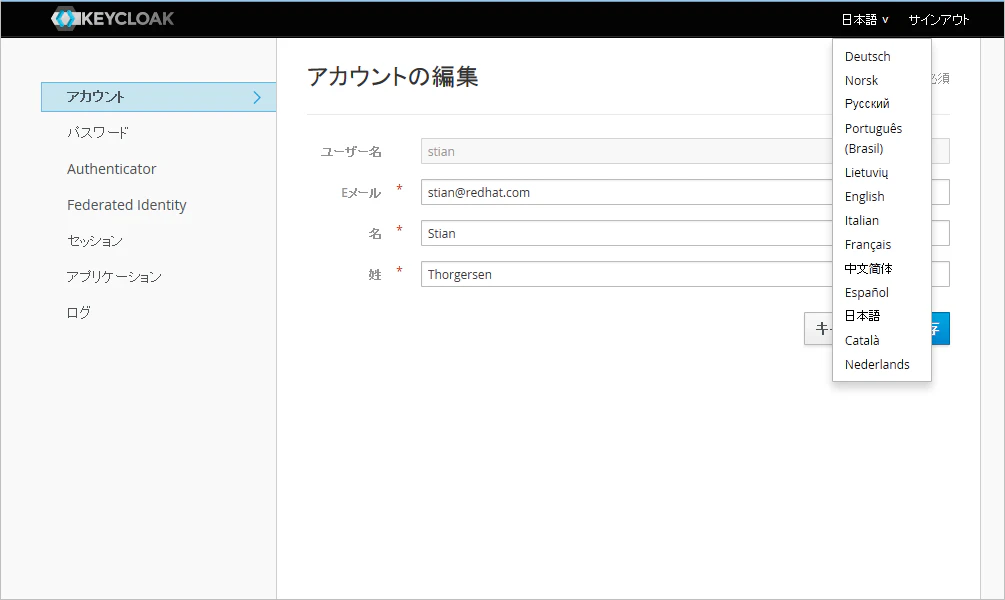Viewport: 1005px width, 600px height.
Task: Pick Lietuvių from the language list
Action: (x=866, y=172)
